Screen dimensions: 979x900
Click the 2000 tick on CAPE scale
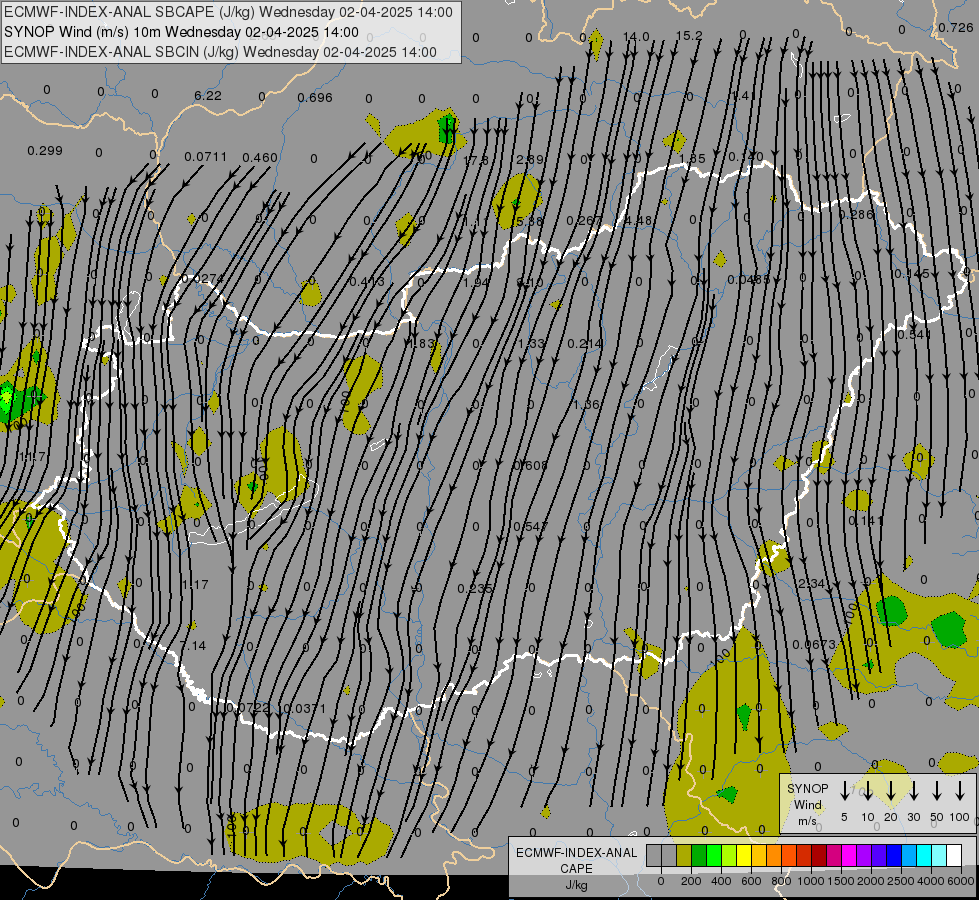(871, 881)
